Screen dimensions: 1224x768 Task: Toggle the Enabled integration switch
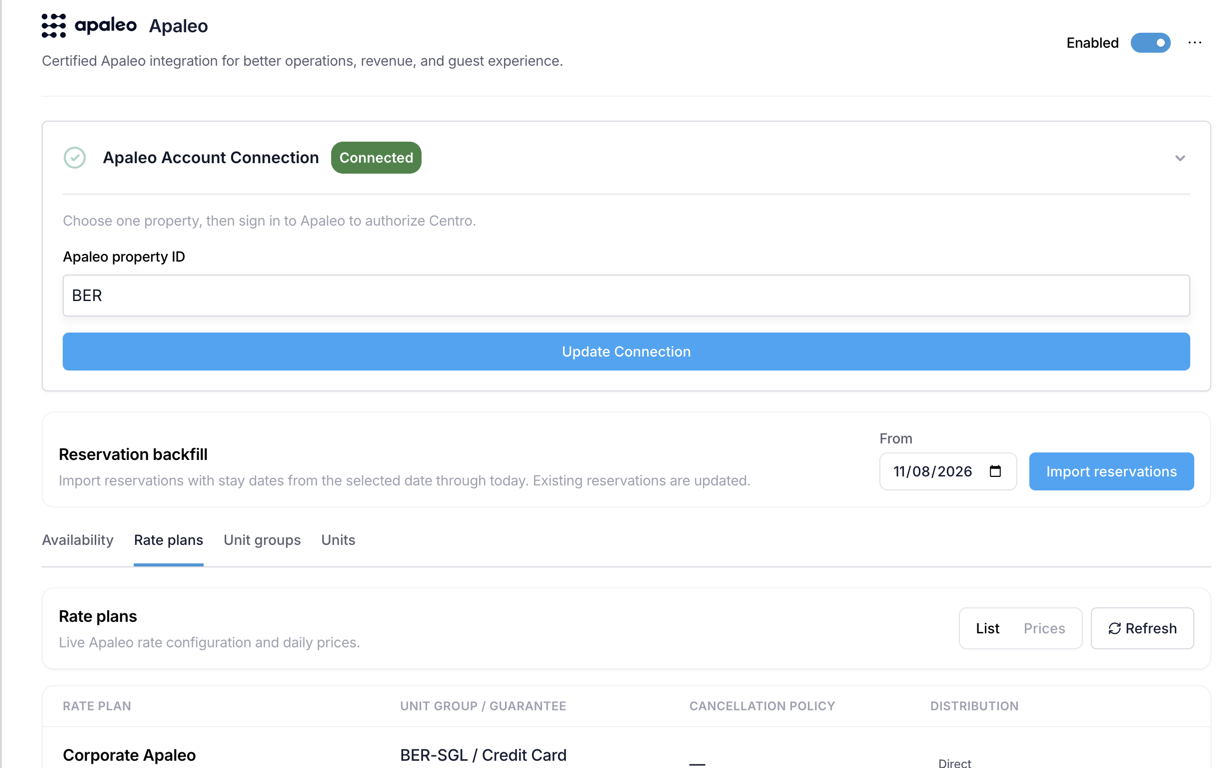[x=1150, y=43]
